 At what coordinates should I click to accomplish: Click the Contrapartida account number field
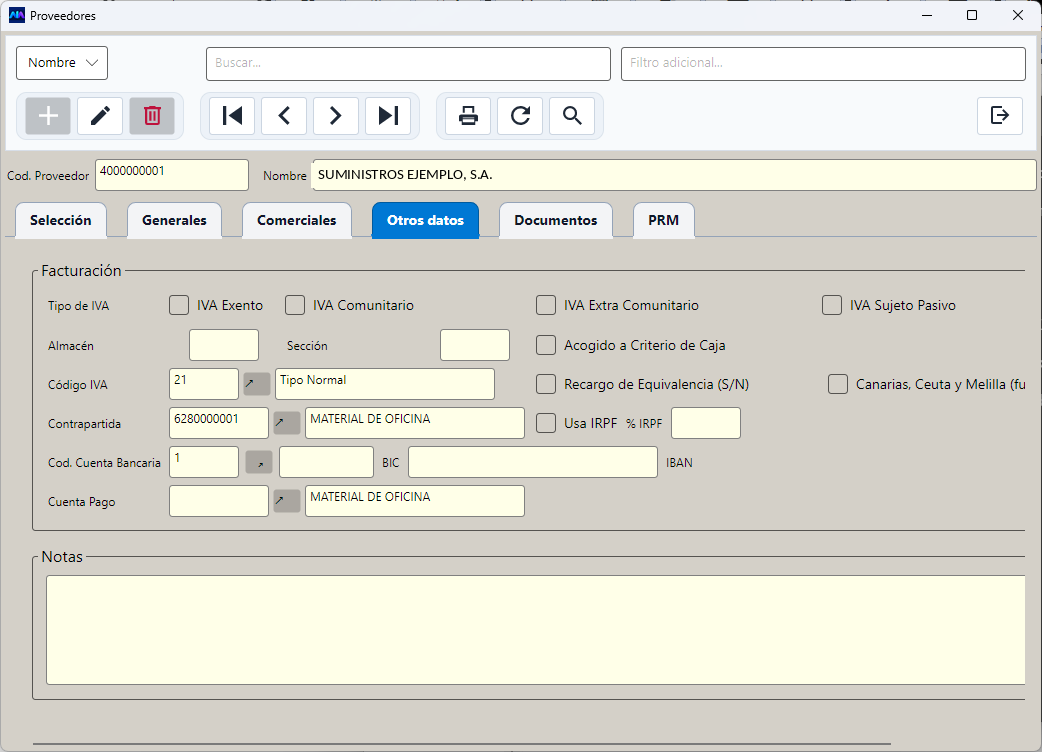click(219, 423)
